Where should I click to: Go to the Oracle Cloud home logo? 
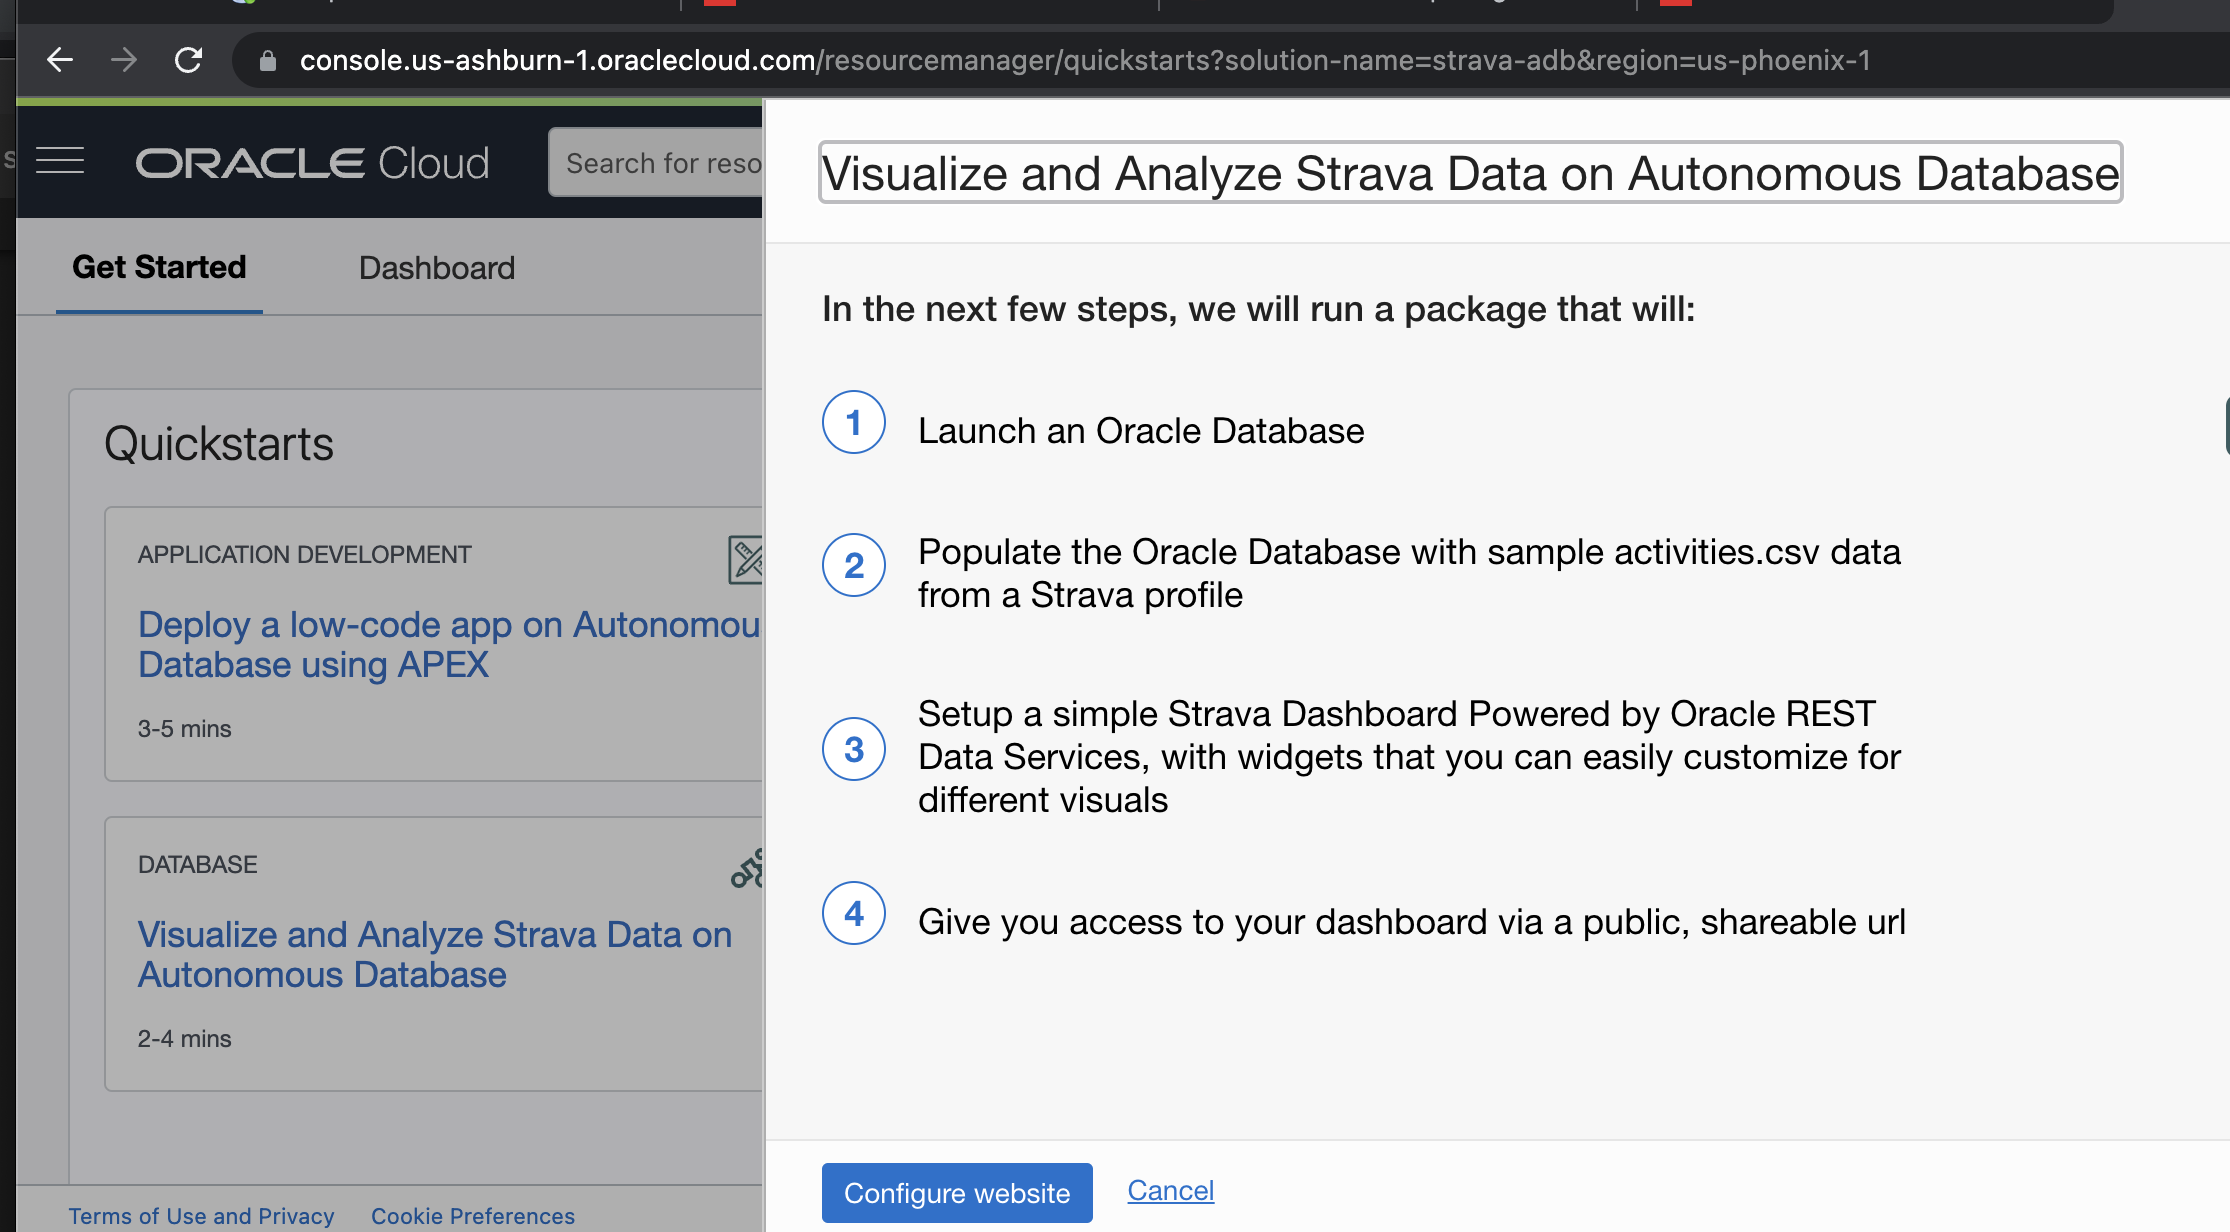click(x=312, y=163)
